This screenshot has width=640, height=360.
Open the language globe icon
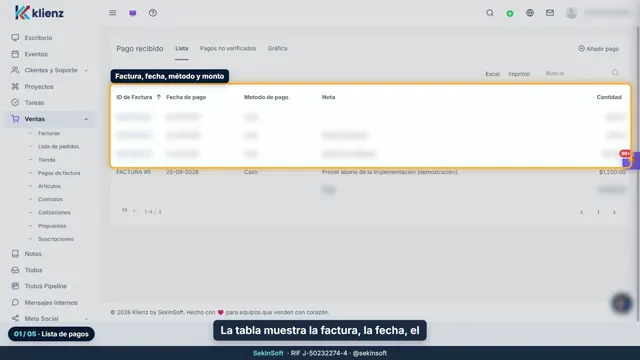pos(530,13)
